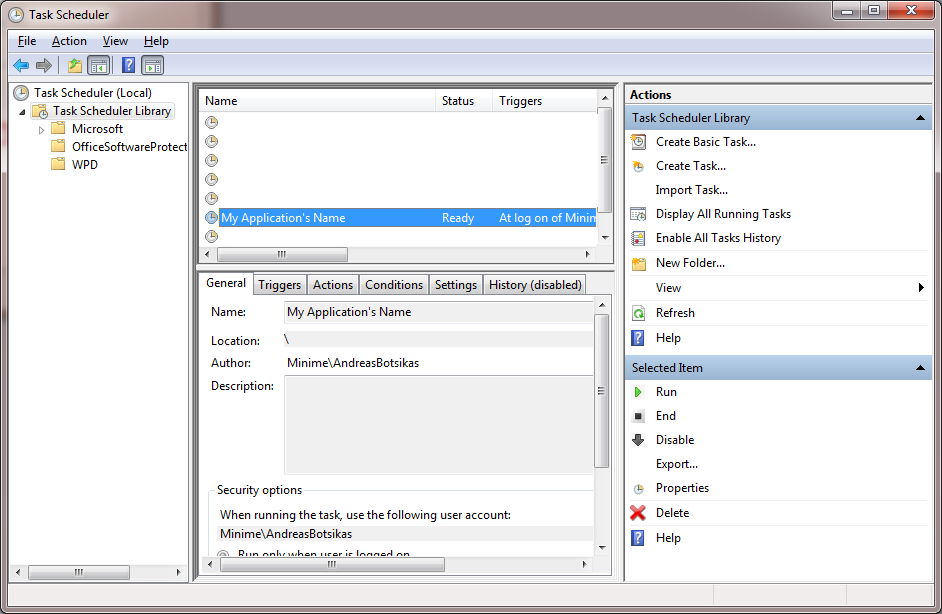Click the Display All Running Tasks icon
This screenshot has width=942, height=614.
tap(638, 214)
